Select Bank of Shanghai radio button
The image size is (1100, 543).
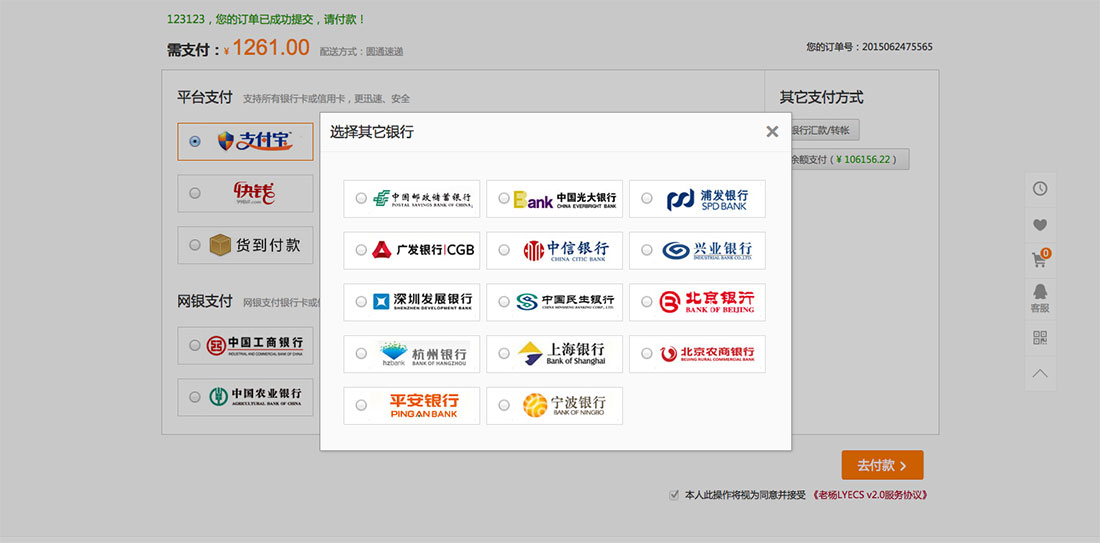click(x=504, y=354)
